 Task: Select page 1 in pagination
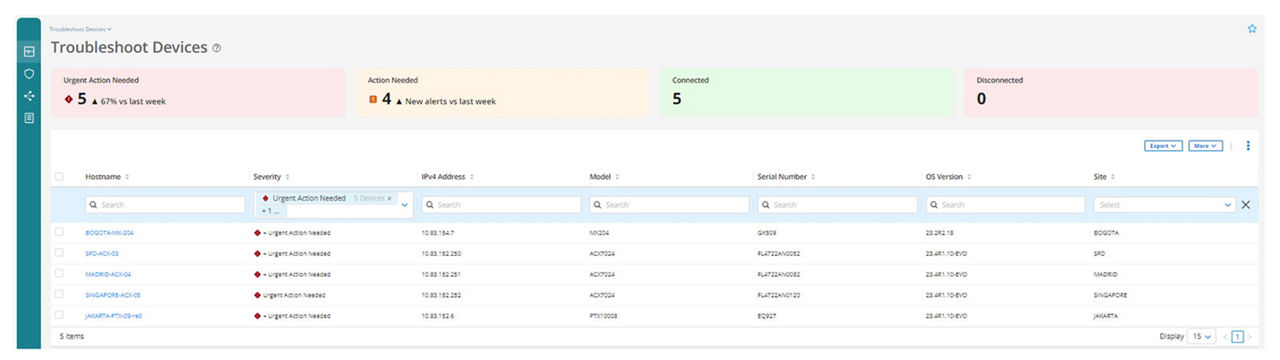pos(1237,337)
